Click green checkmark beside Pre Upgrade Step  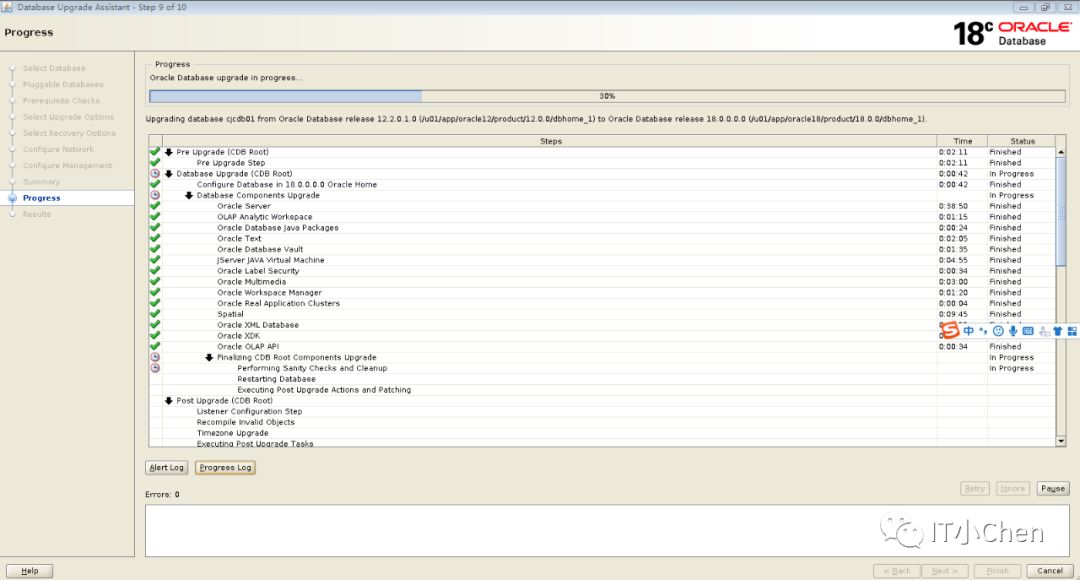click(x=155, y=163)
